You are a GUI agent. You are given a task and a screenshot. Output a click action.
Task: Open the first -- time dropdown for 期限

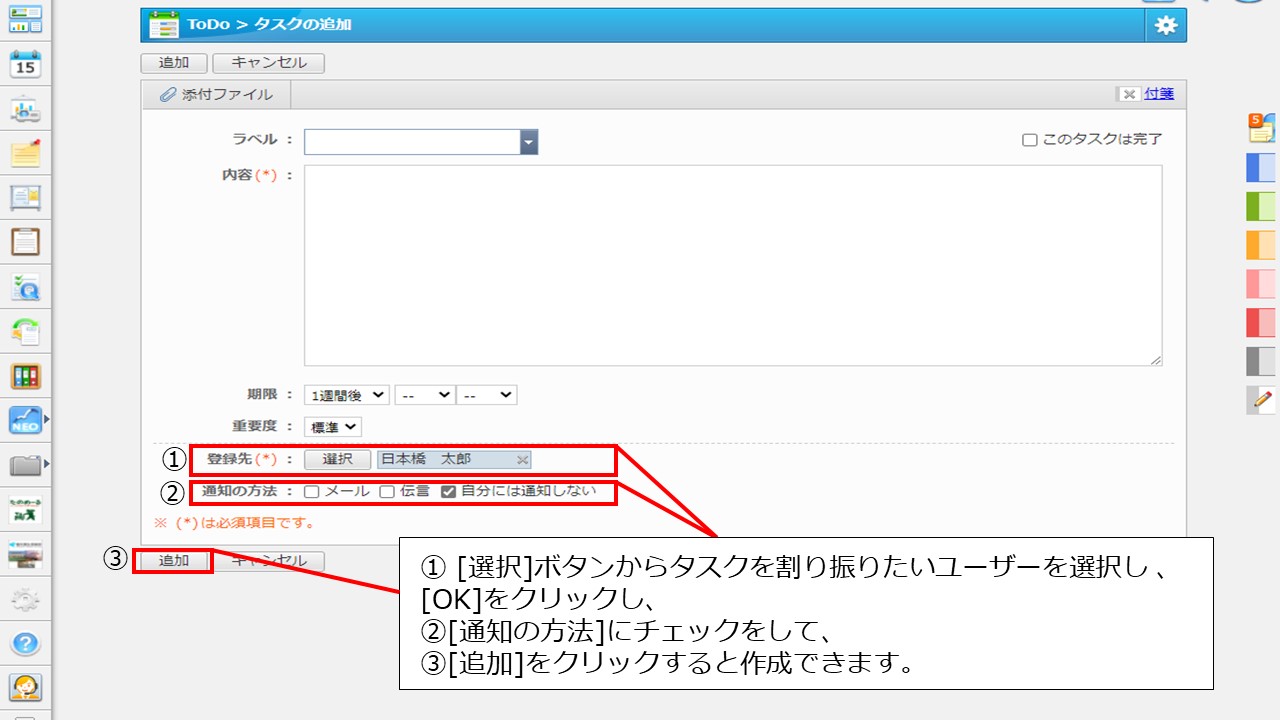425,395
